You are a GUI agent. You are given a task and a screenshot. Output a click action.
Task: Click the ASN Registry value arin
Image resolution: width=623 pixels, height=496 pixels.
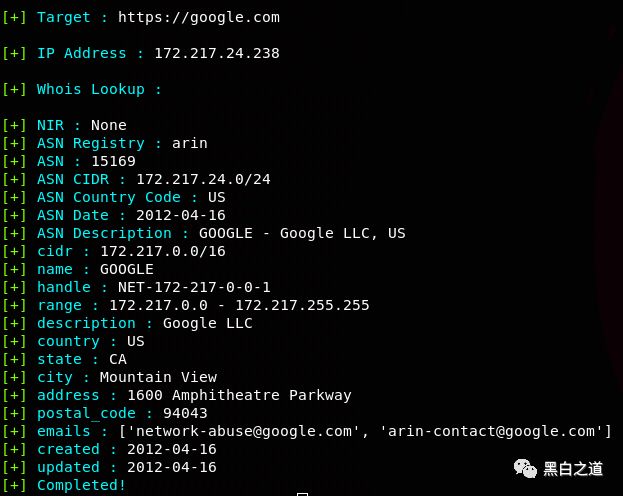tap(190, 143)
